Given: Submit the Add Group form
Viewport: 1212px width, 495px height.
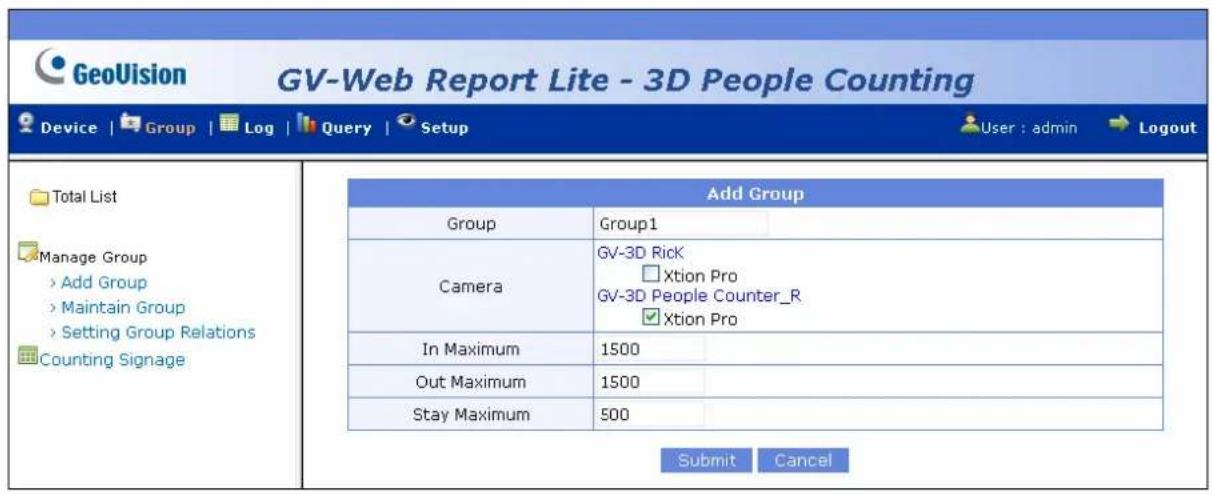Looking at the screenshot, I should pos(707,460).
